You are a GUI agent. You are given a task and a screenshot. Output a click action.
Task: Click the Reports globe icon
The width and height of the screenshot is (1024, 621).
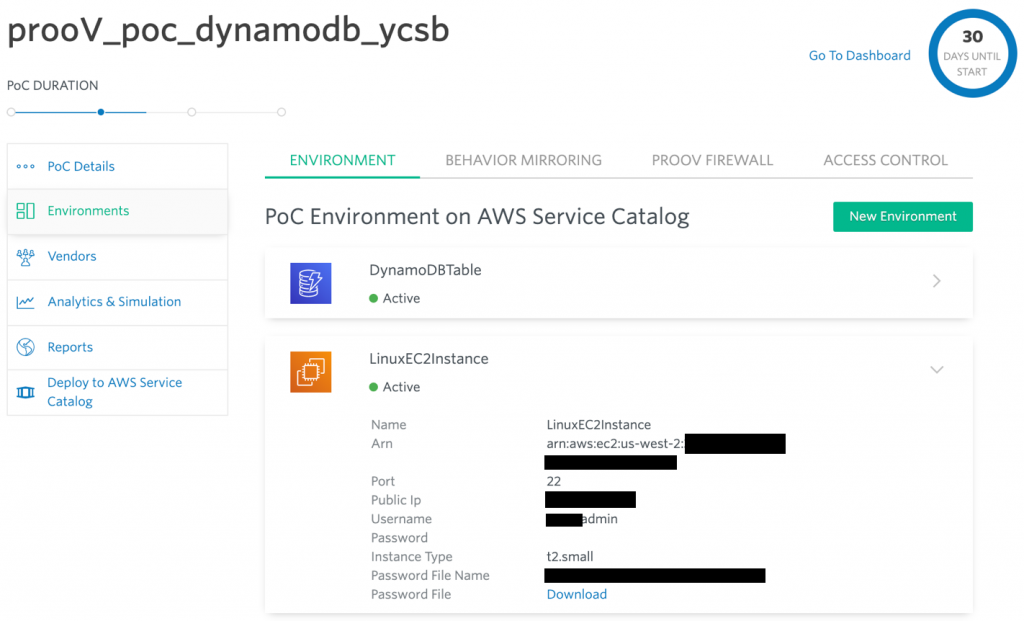pos(25,347)
